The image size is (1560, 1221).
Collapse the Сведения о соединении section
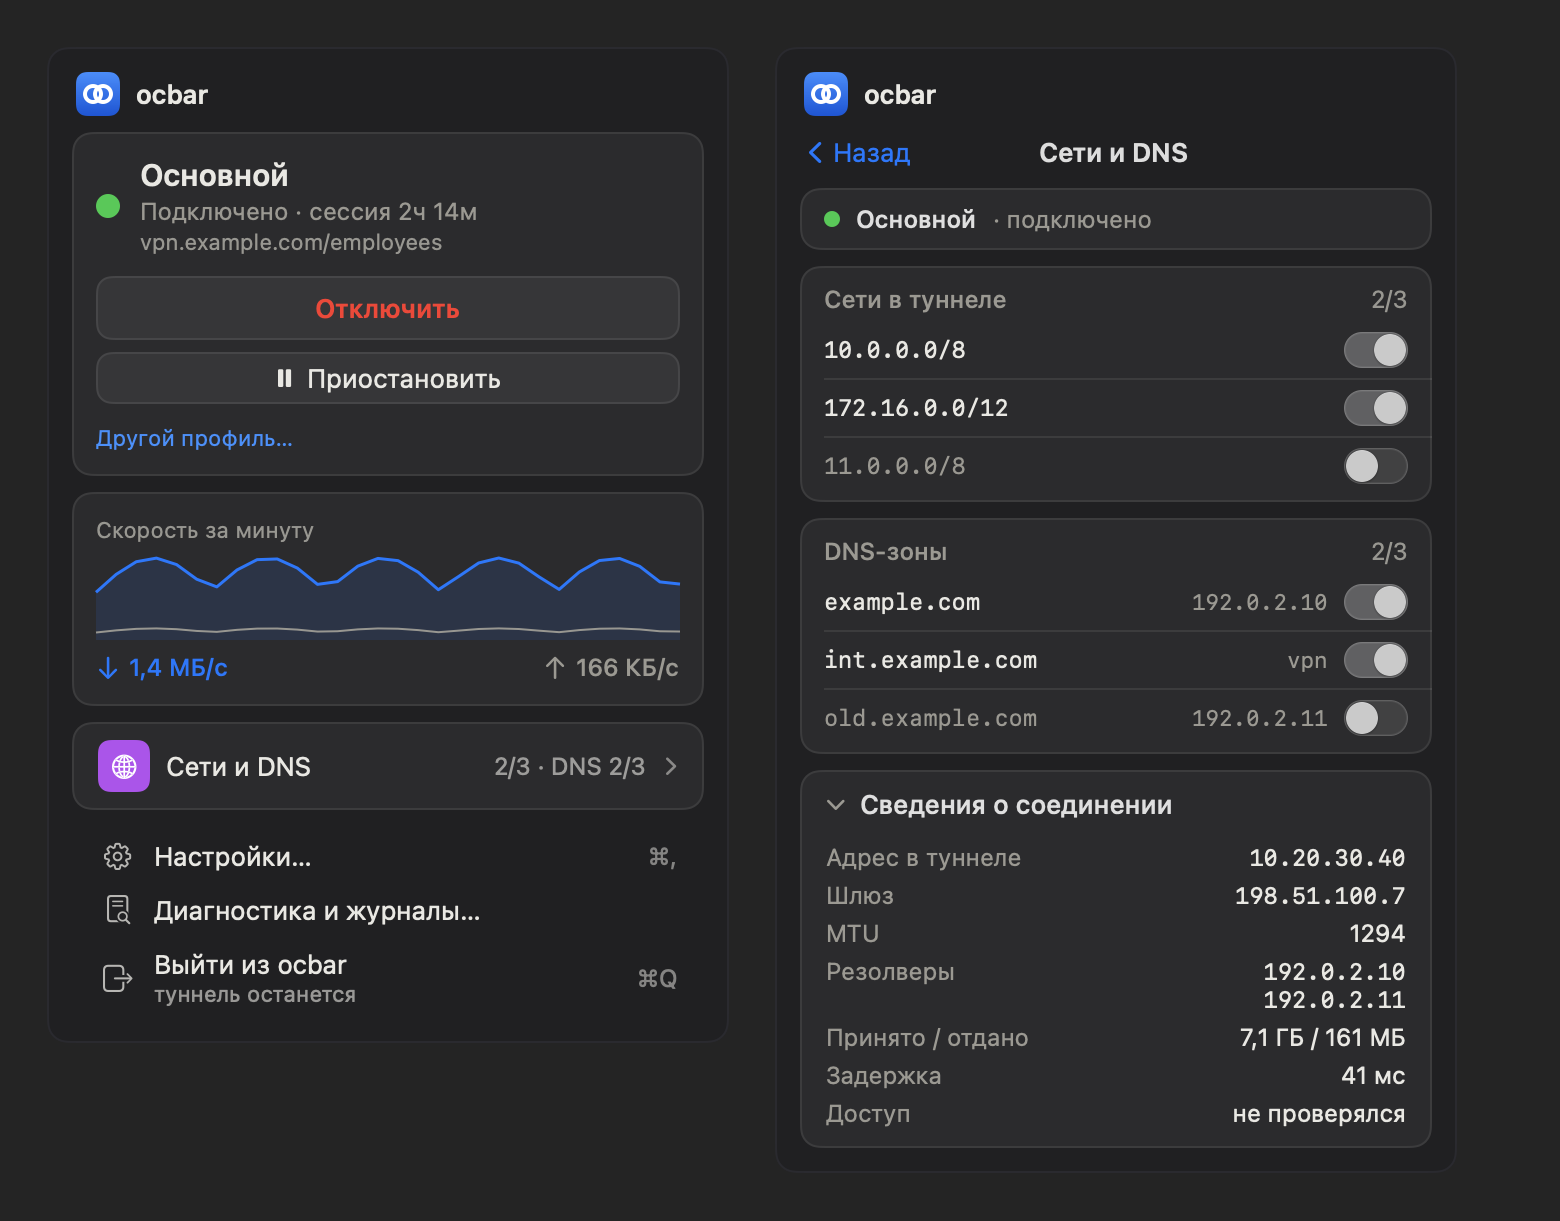pyautogui.click(x=836, y=805)
